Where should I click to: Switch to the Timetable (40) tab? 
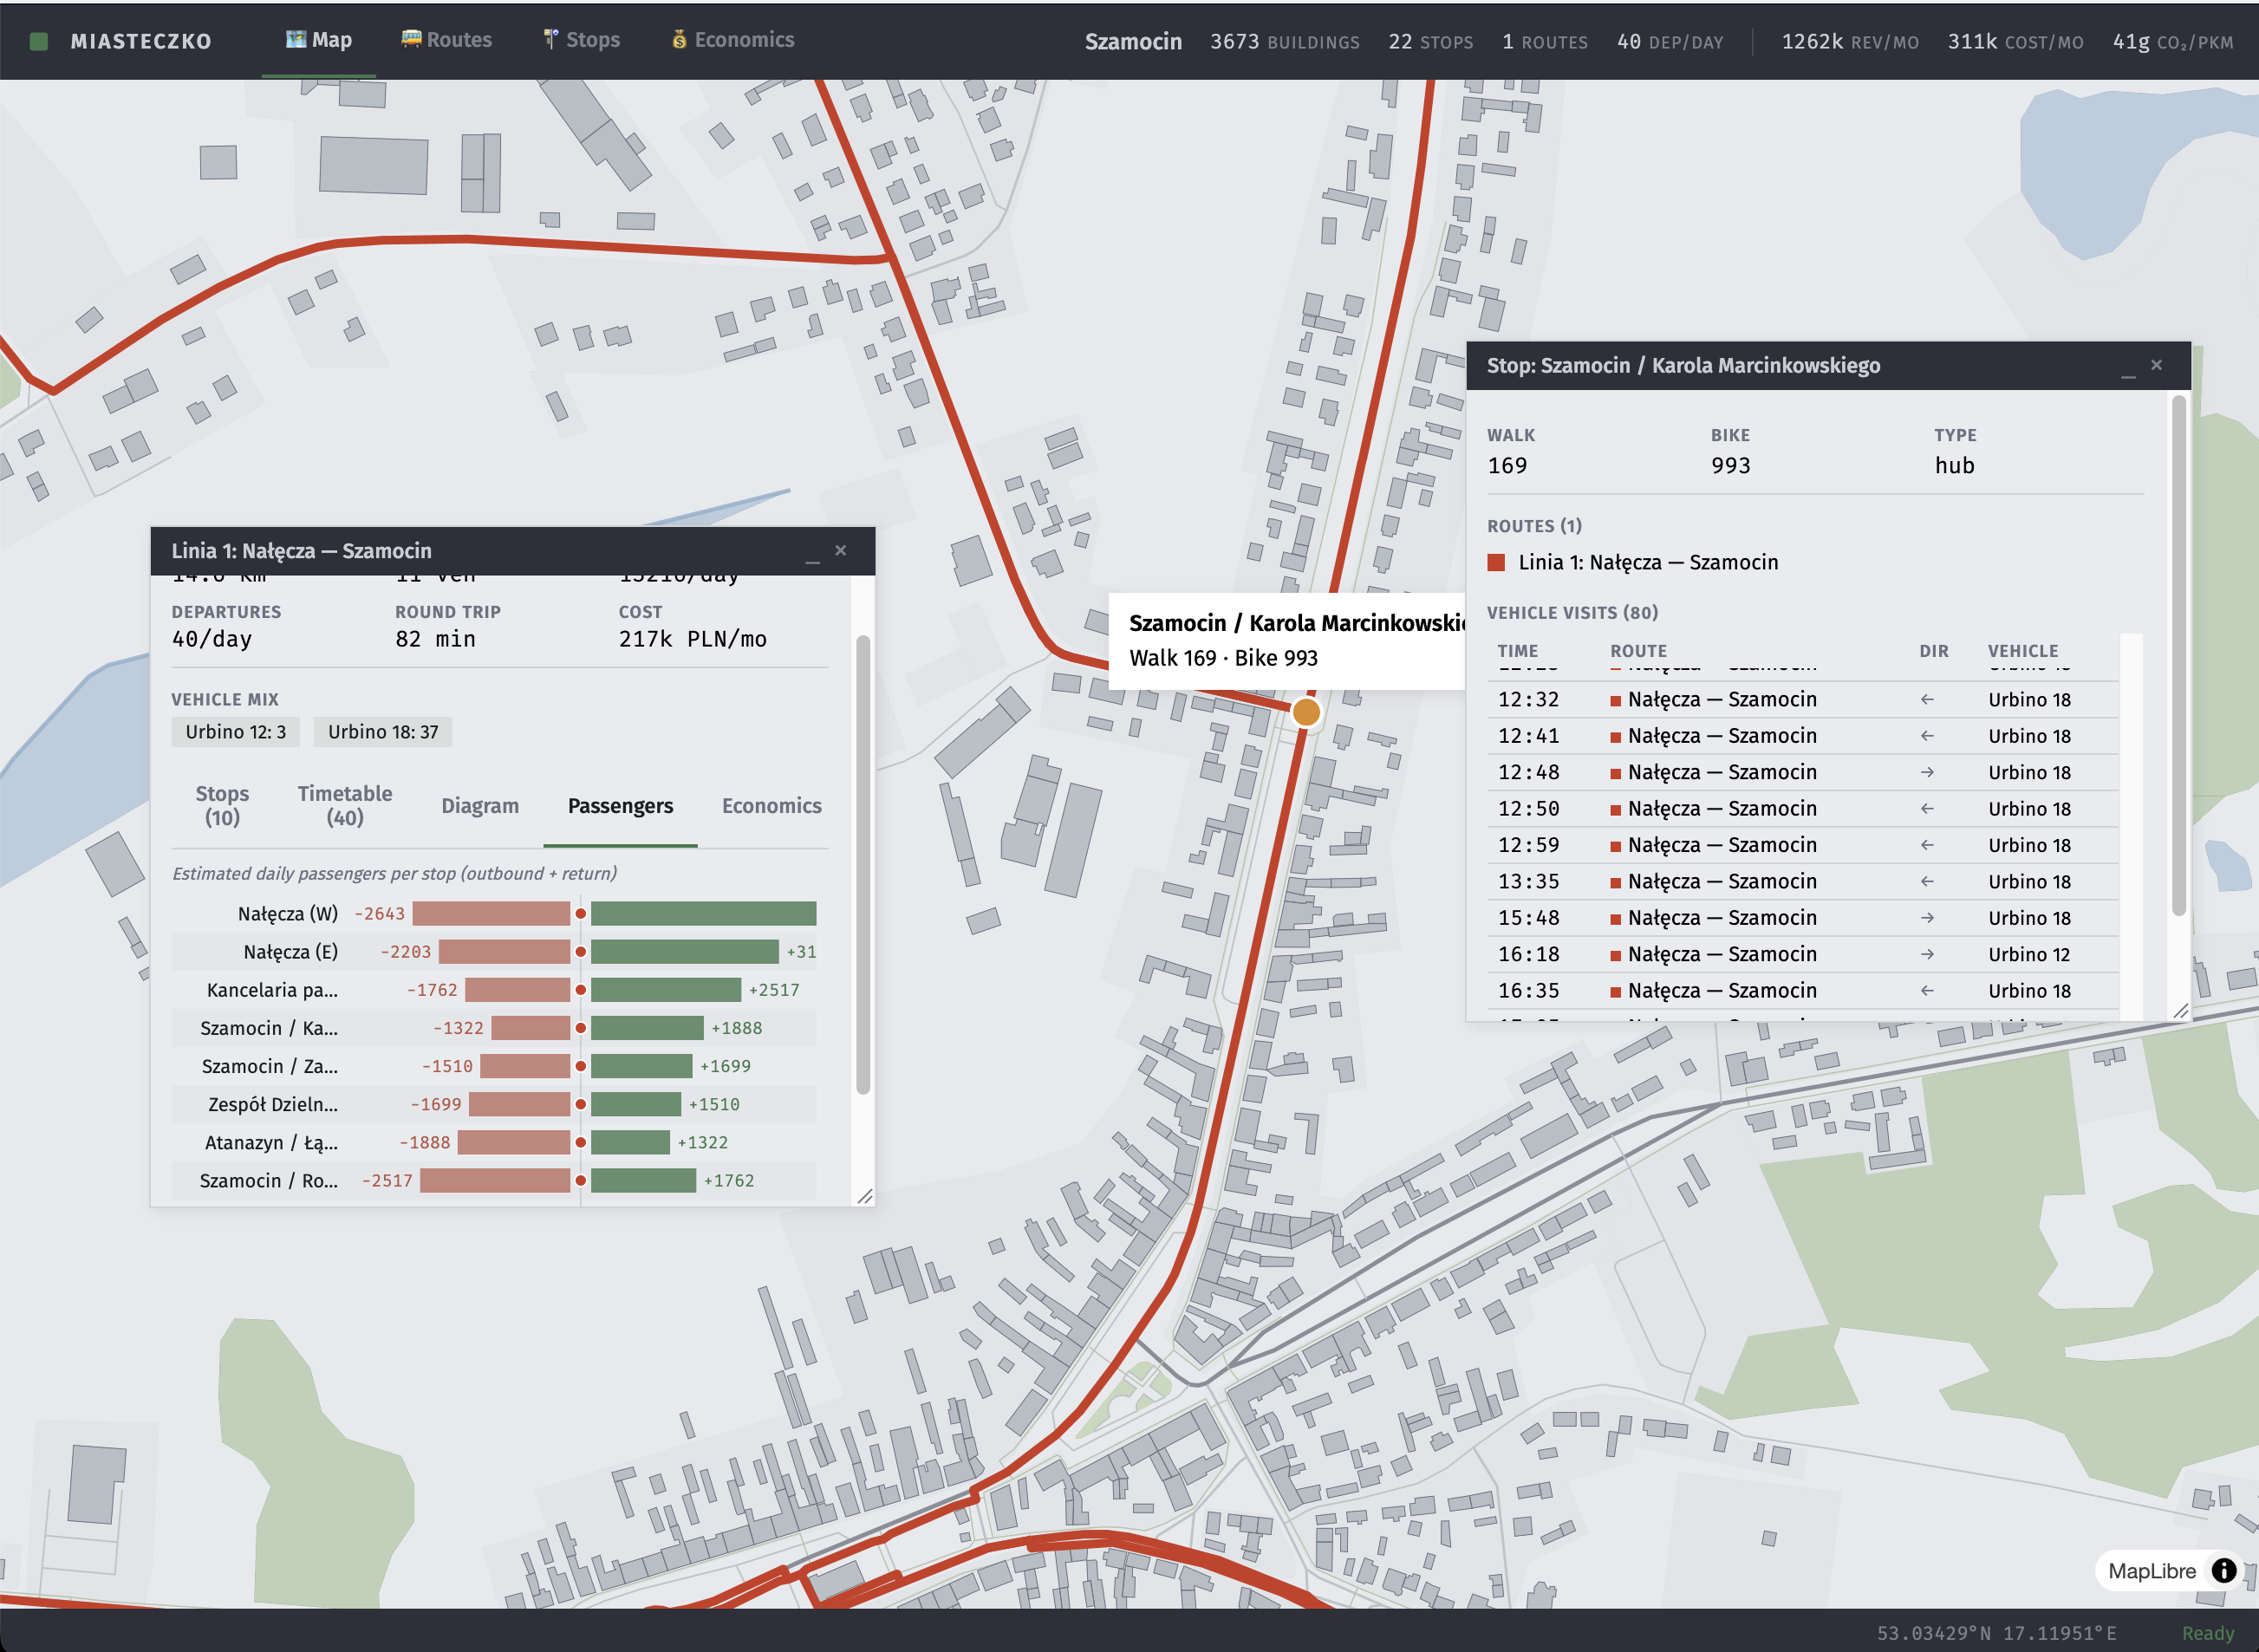coord(344,806)
